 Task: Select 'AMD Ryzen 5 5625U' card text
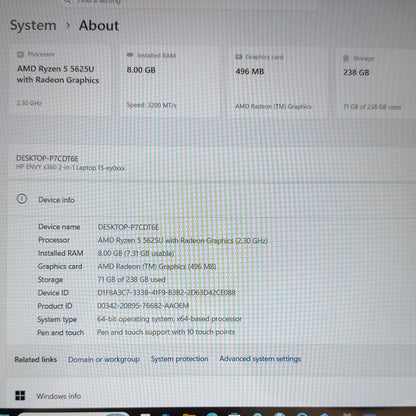(x=56, y=69)
